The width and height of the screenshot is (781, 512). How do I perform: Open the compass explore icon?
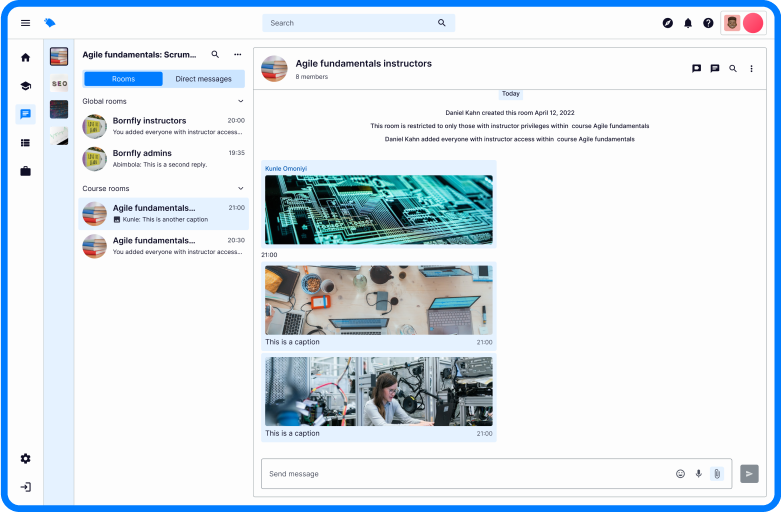[x=667, y=23]
